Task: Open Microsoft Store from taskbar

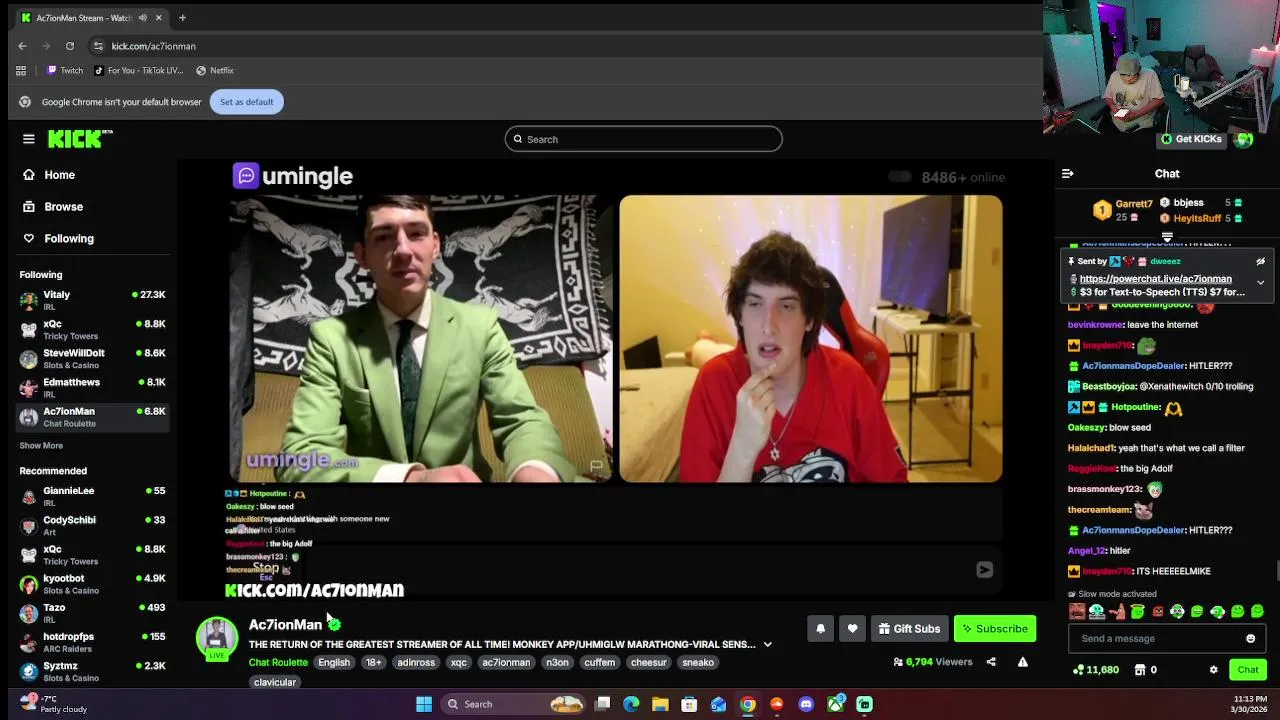Action: [x=689, y=704]
